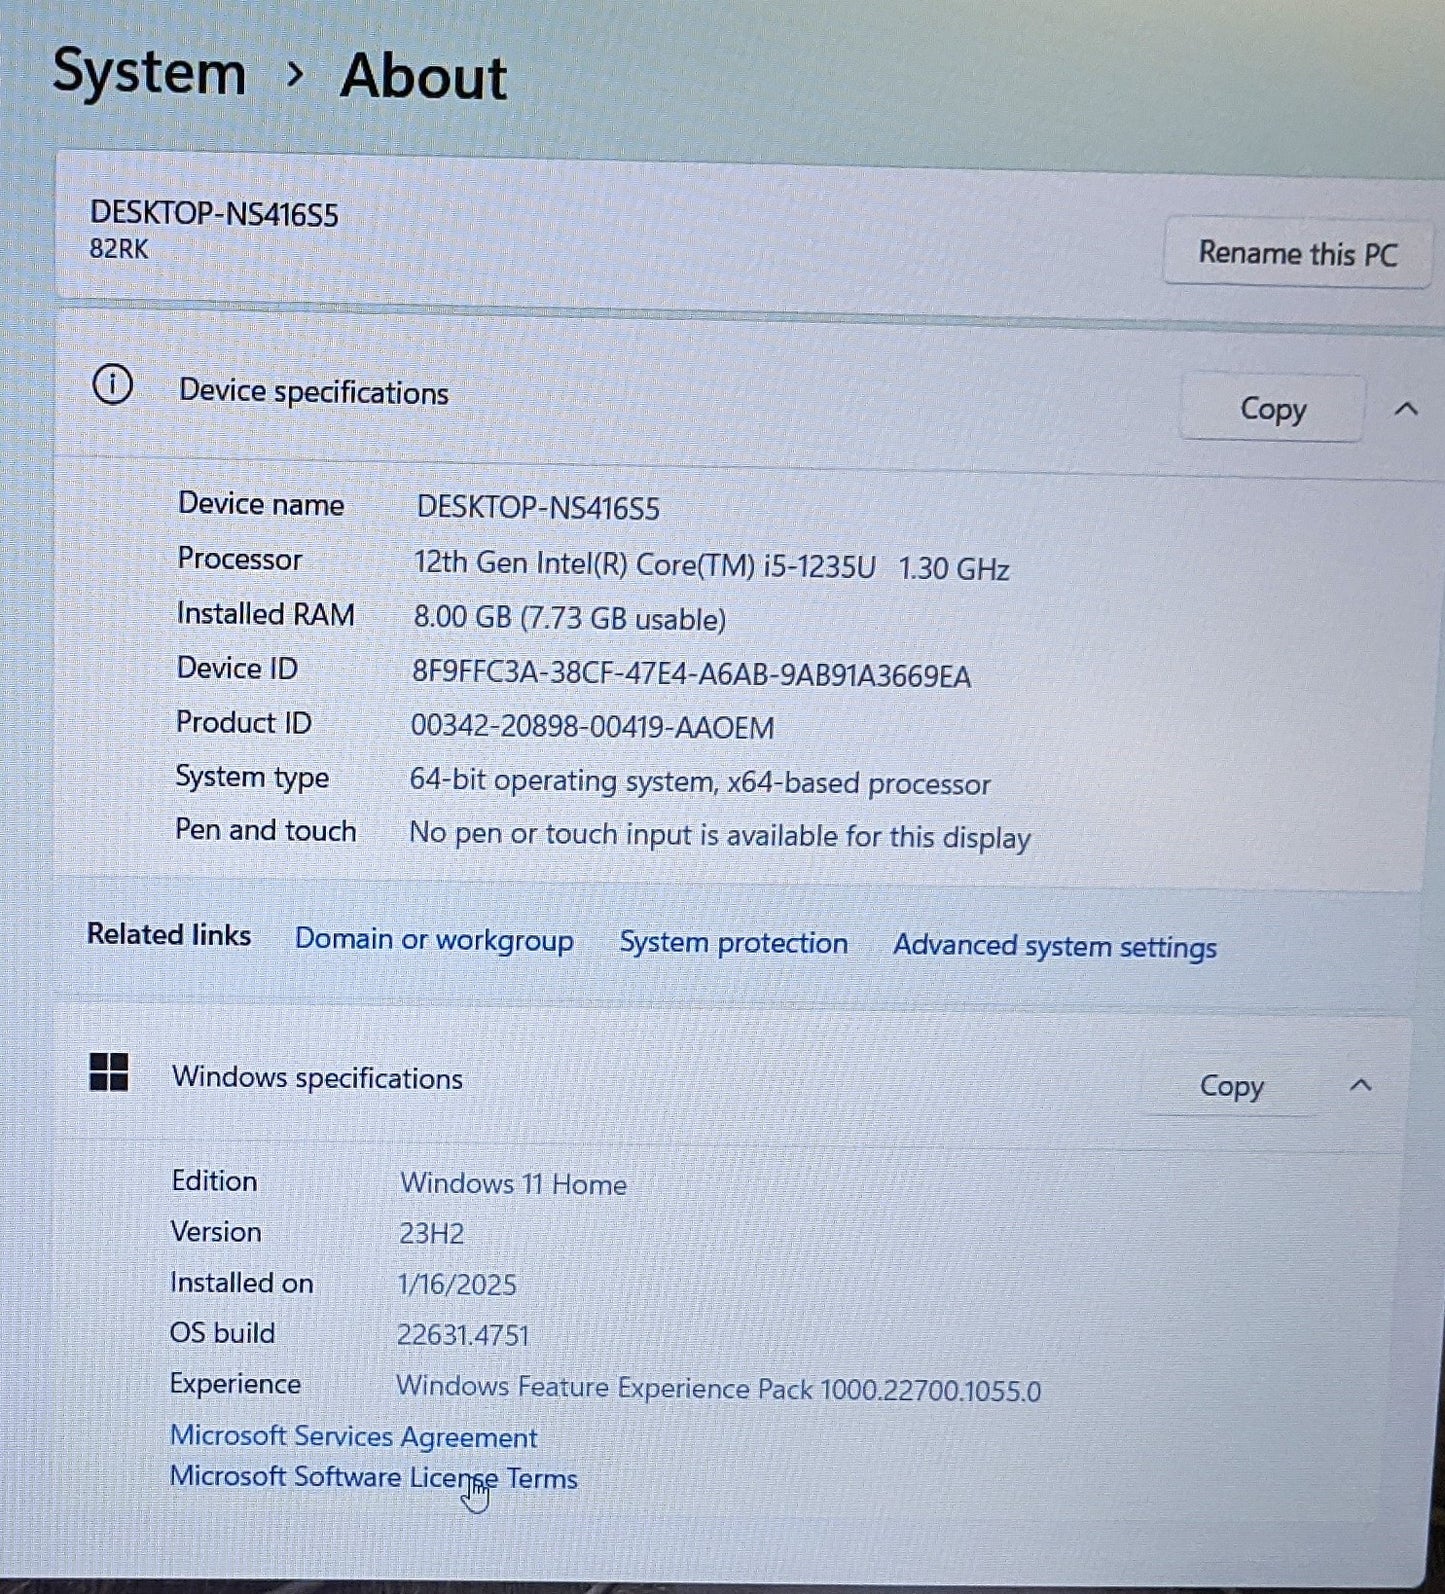Open Advanced system settings link
This screenshot has width=1445, height=1594.
(x=1055, y=946)
